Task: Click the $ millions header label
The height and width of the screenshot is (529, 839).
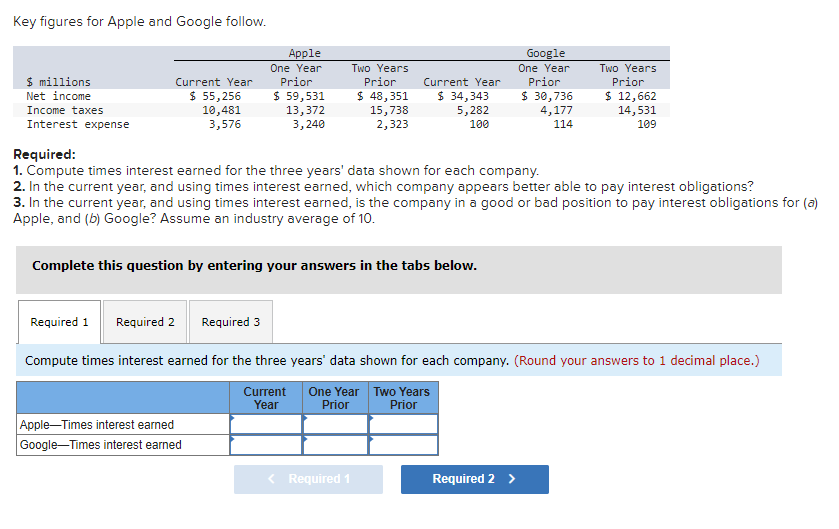Action: [x=58, y=82]
